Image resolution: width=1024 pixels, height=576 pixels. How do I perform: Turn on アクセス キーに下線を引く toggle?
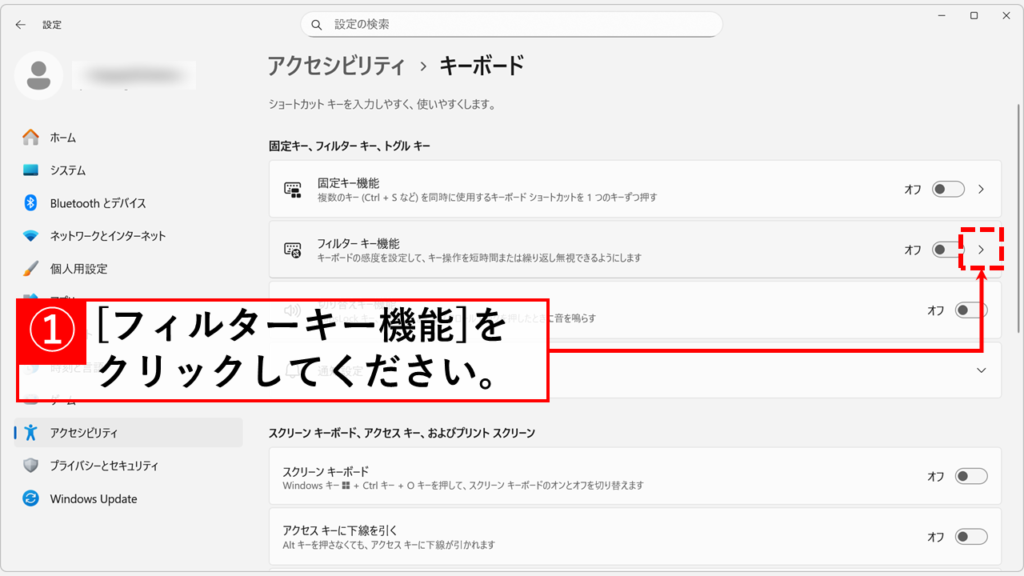pyautogui.click(x=971, y=537)
